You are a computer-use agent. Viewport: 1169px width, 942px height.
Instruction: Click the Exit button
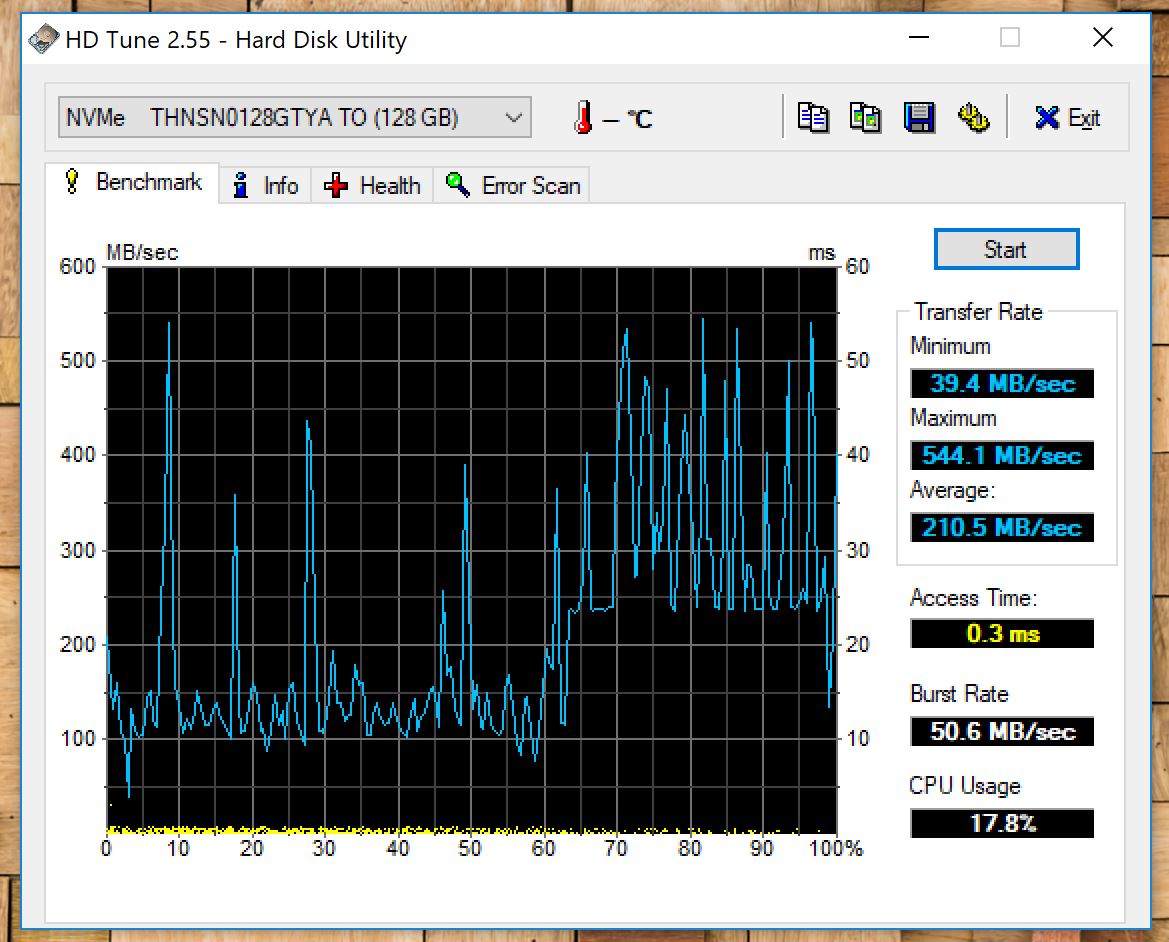pos(1067,117)
